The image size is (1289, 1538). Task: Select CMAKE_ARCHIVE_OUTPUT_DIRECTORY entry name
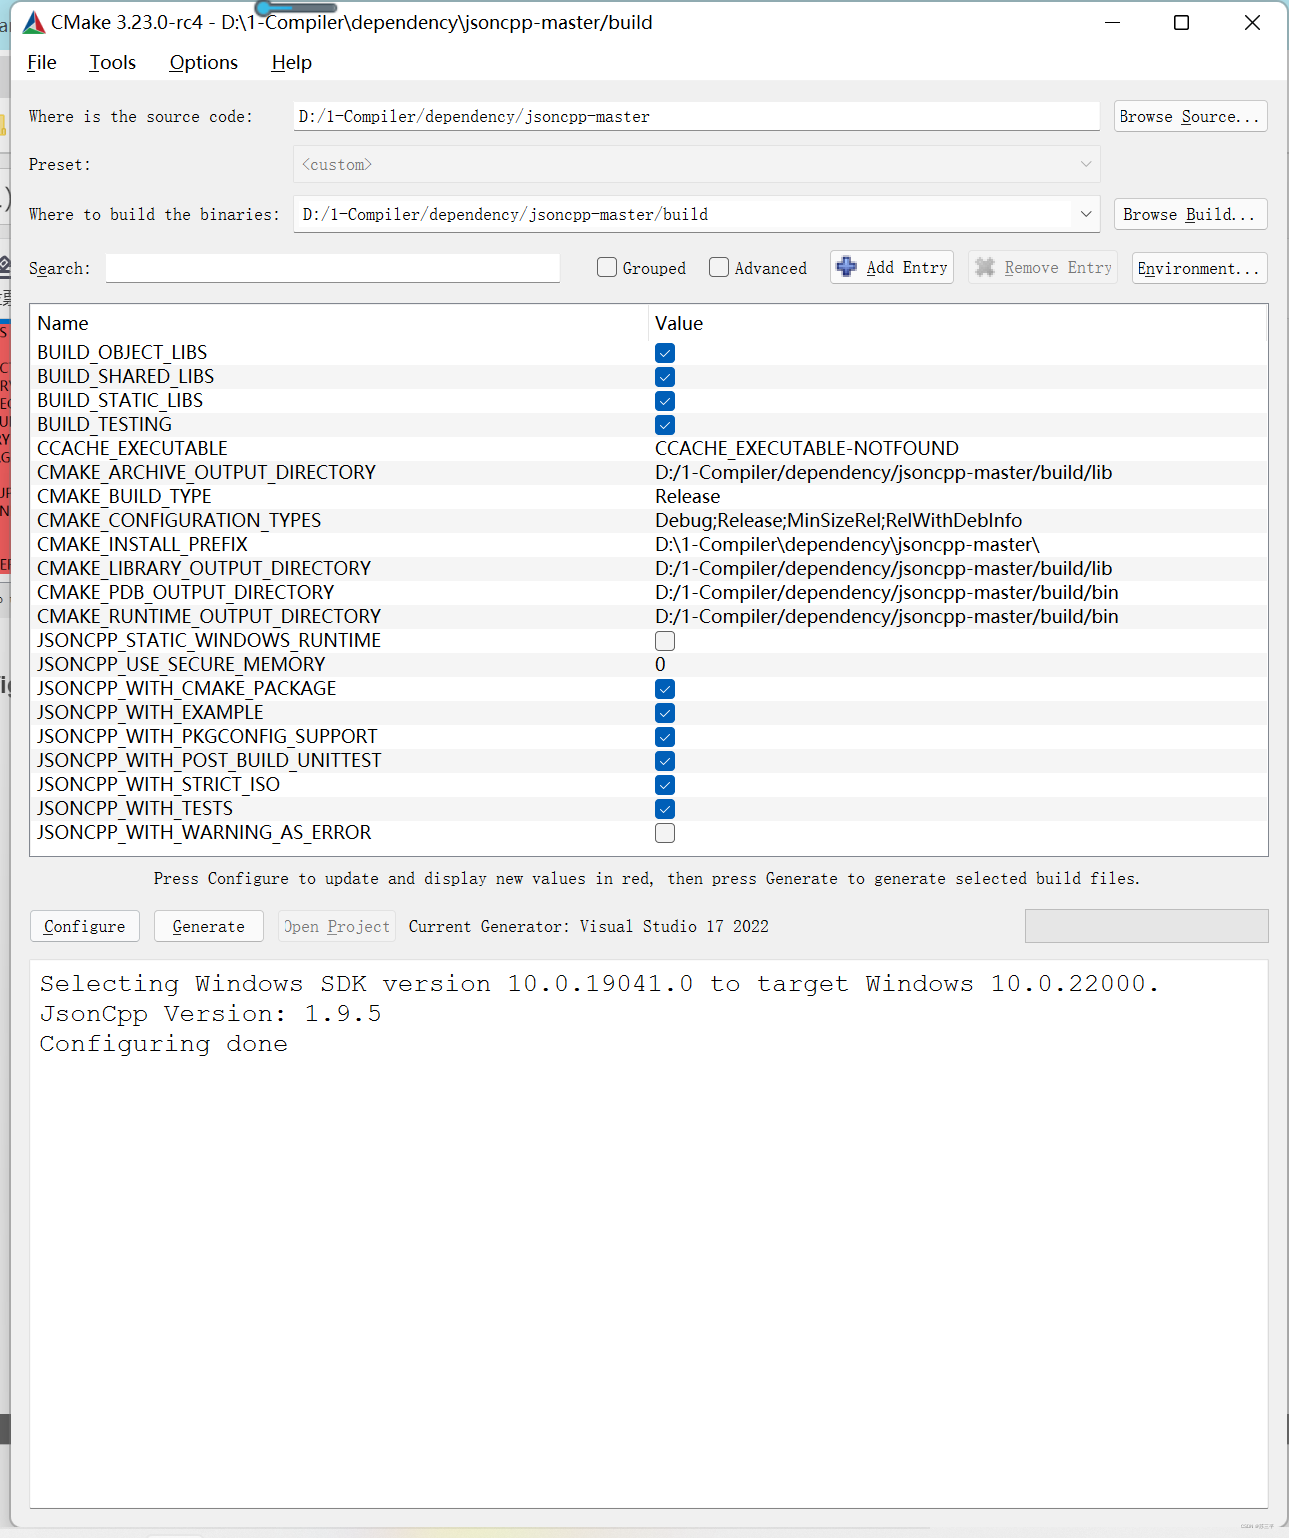(x=206, y=472)
